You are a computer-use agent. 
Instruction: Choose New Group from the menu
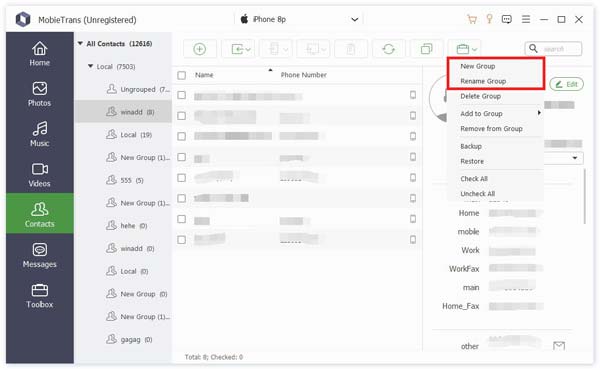pos(478,66)
